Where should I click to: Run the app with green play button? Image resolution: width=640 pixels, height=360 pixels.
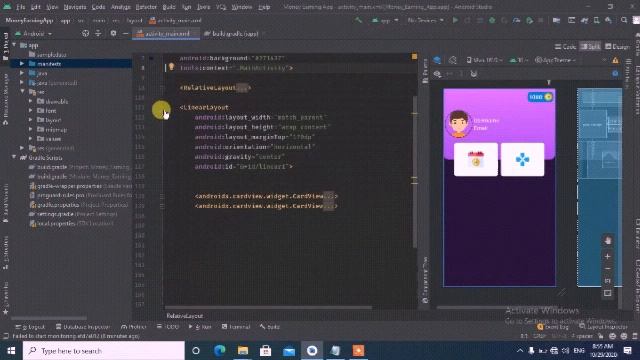pyautogui.click(x=455, y=20)
